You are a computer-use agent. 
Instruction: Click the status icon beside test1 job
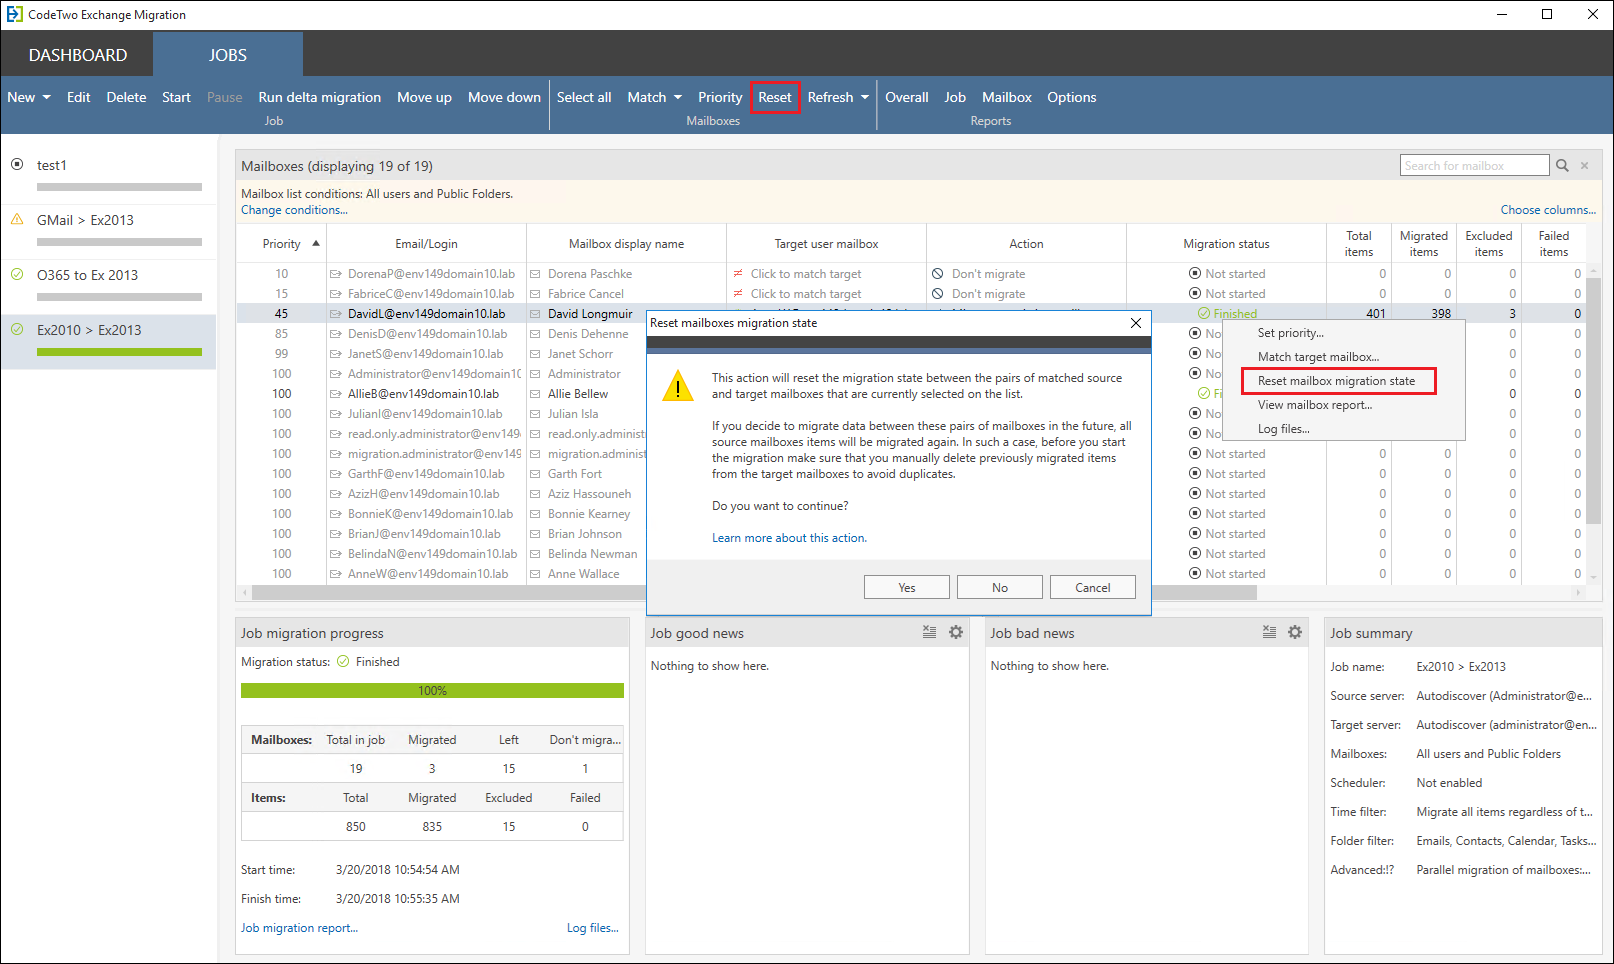[x=17, y=164]
